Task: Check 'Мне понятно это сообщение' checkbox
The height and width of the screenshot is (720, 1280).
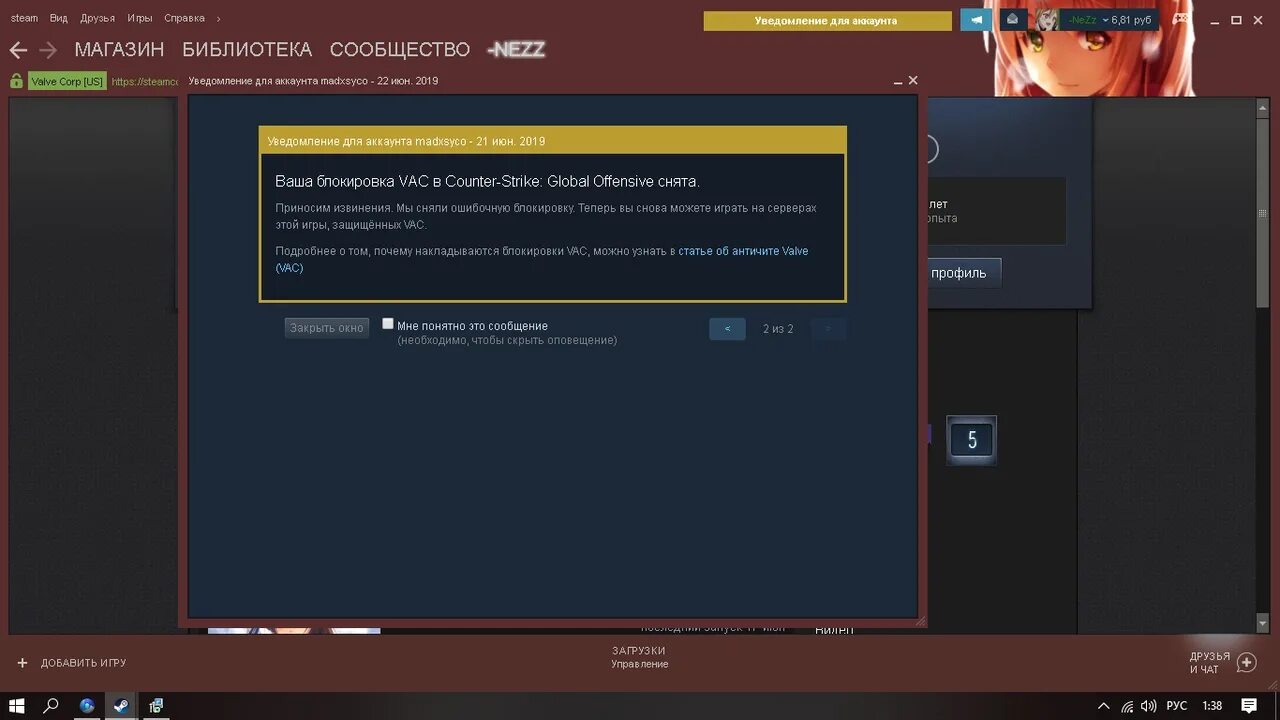Action: point(388,324)
